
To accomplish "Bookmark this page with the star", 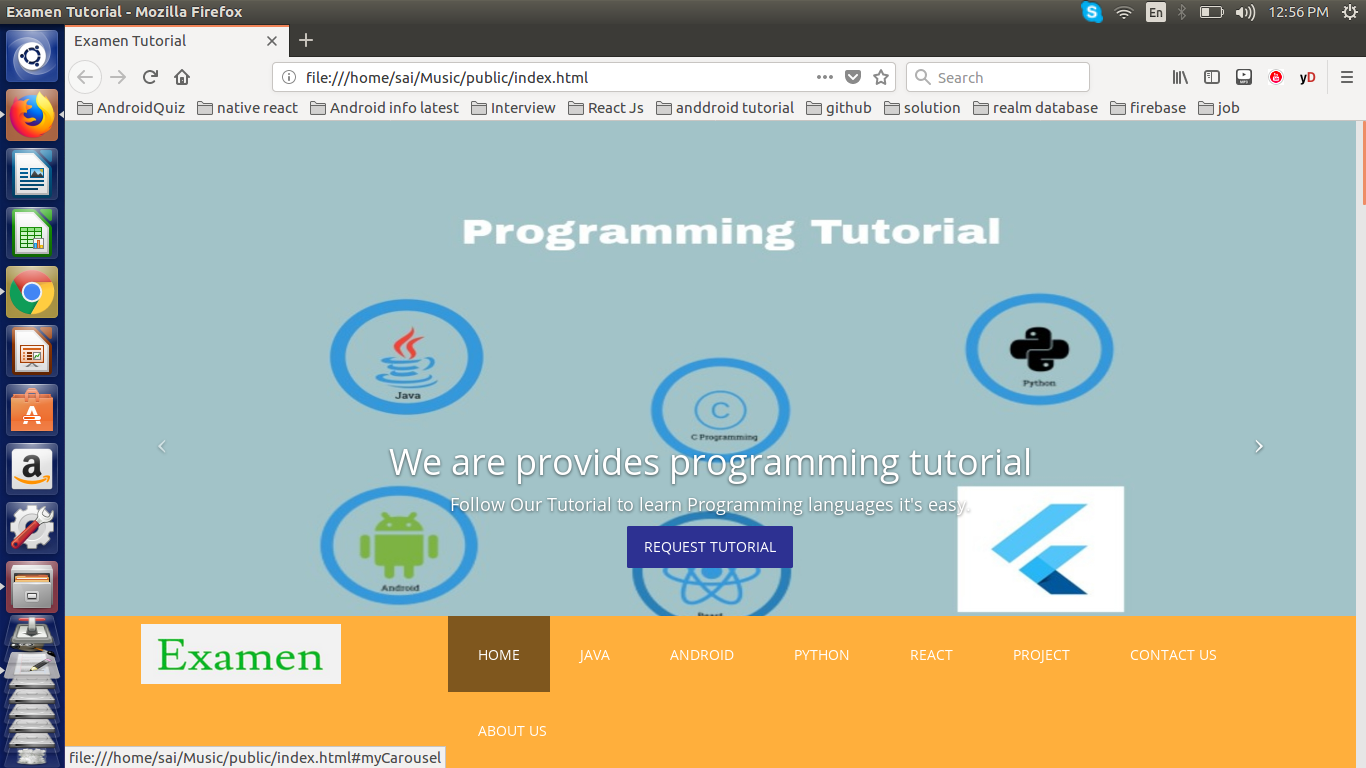I will [881, 77].
